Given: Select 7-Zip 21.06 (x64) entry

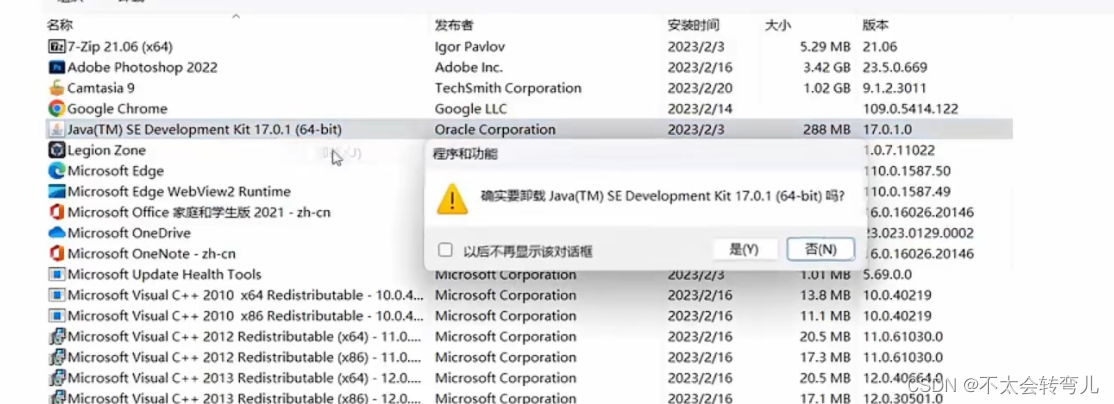Looking at the screenshot, I should coord(120,47).
